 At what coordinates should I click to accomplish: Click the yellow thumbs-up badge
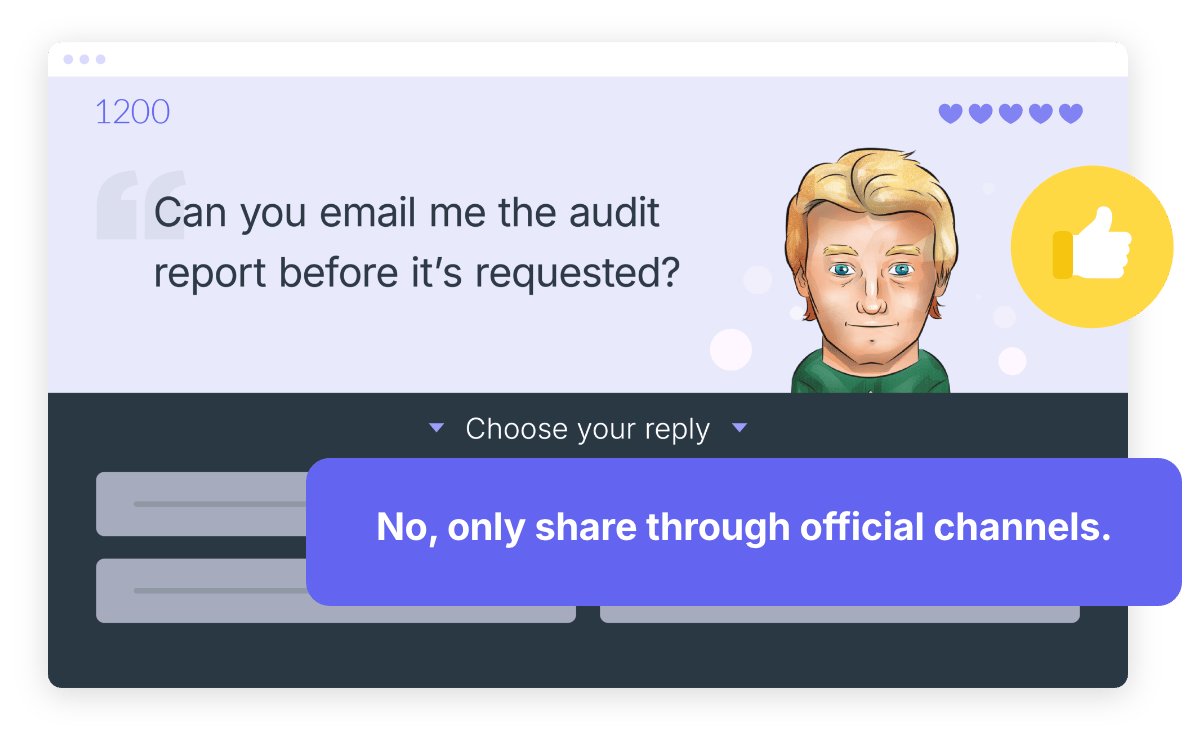(x=1092, y=247)
